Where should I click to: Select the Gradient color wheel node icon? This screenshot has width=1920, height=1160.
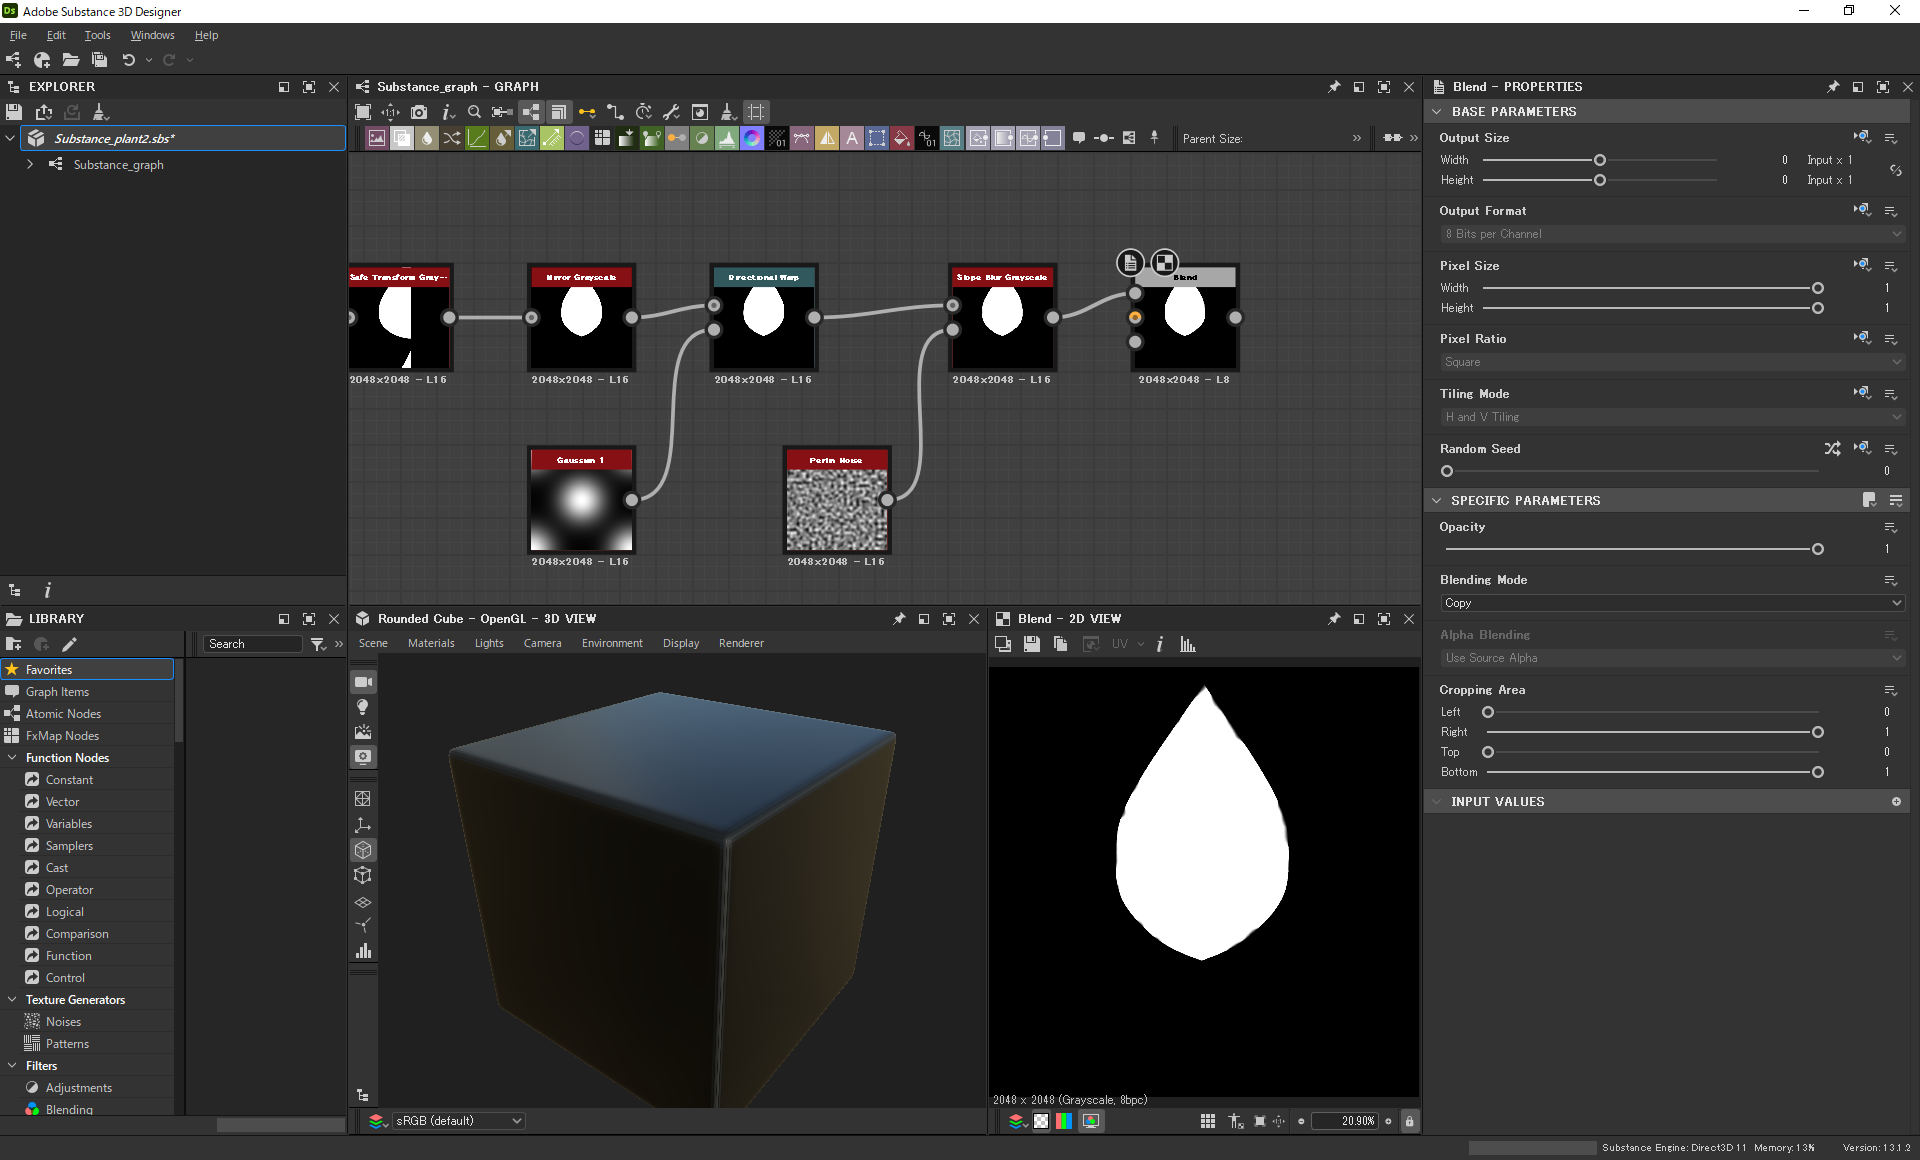(752, 138)
